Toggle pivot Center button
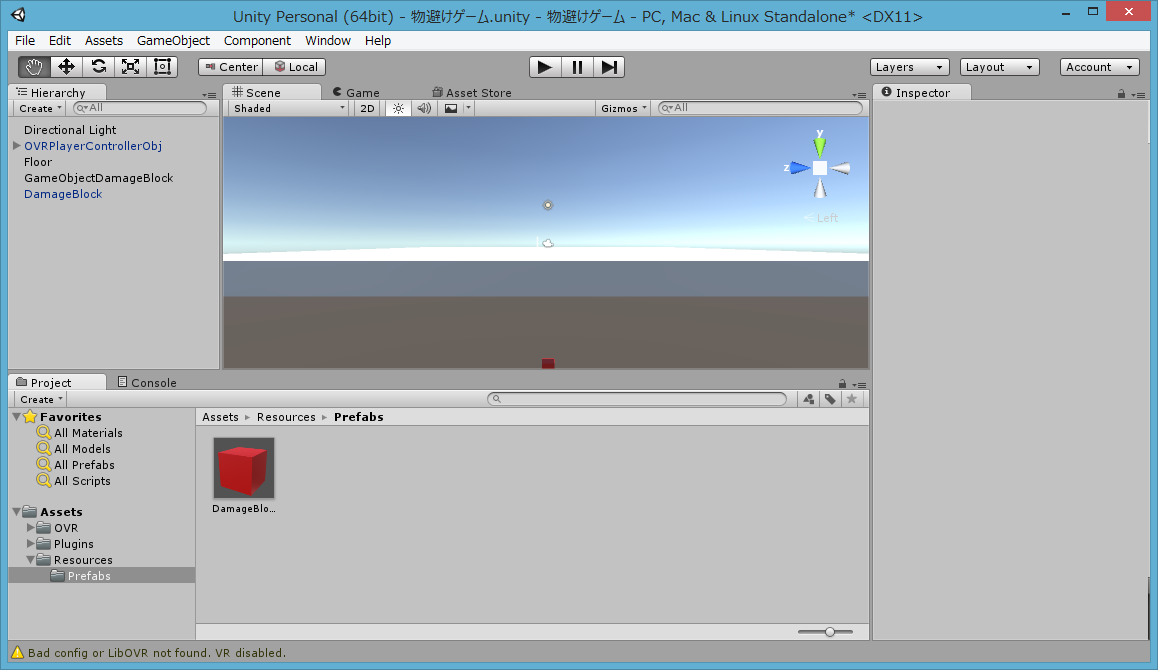 tap(230, 66)
